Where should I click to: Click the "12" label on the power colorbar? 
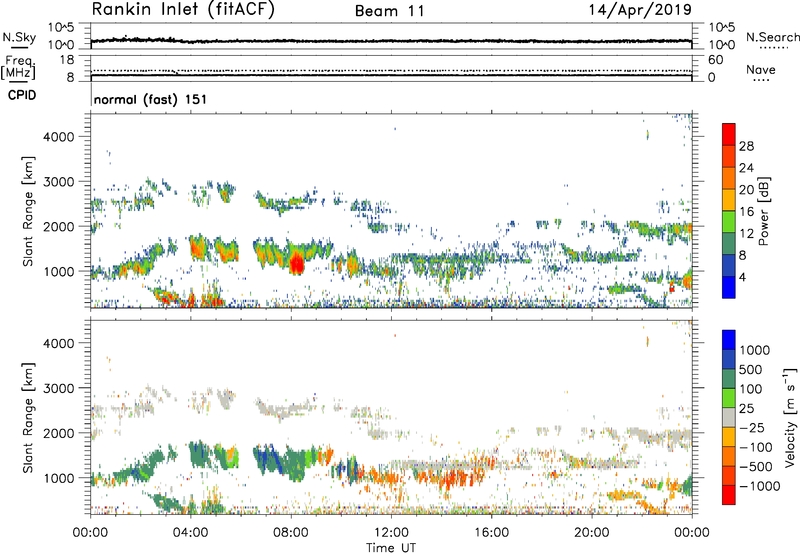pyautogui.click(x=746, y=234)
